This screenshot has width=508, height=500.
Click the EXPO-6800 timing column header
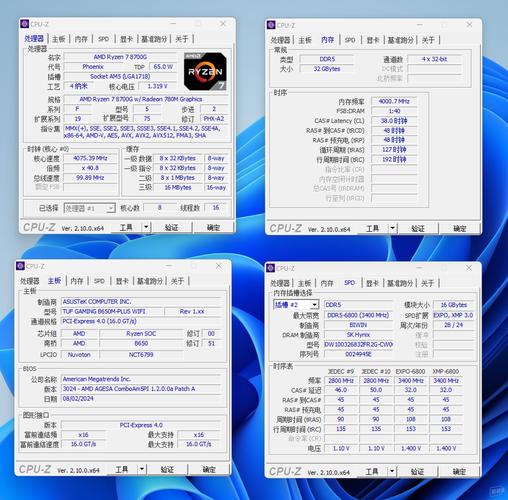click(x=410, y=371)
